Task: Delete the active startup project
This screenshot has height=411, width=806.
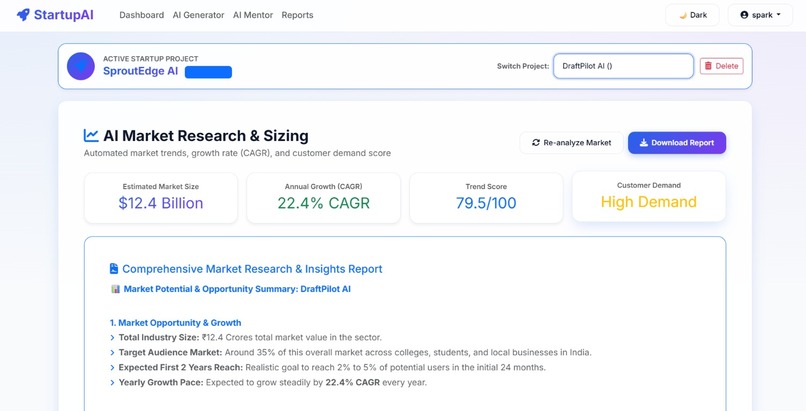Action: (x=721, y=66)
